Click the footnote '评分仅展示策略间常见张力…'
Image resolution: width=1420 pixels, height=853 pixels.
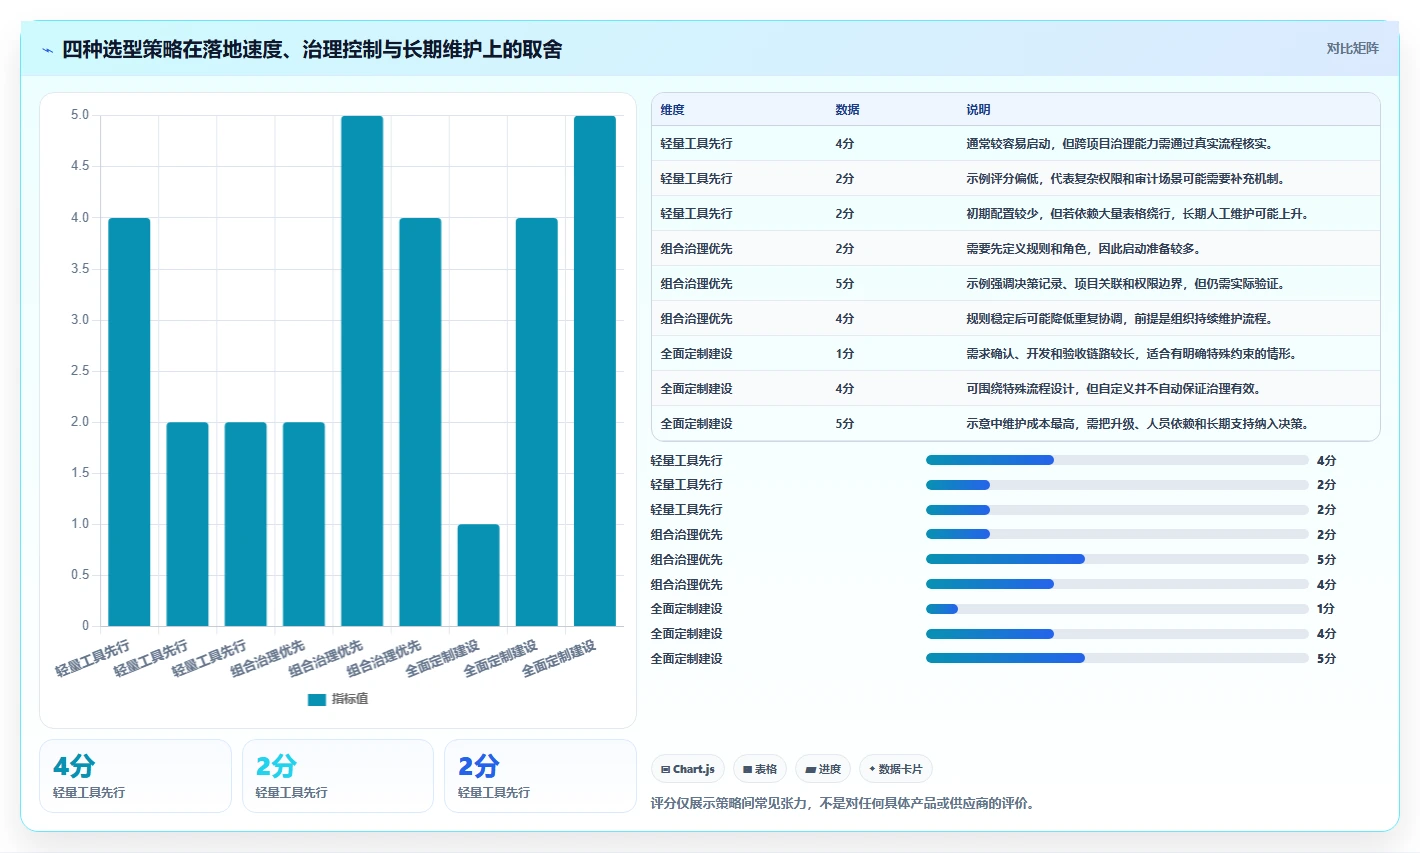[x=843, y=803]
